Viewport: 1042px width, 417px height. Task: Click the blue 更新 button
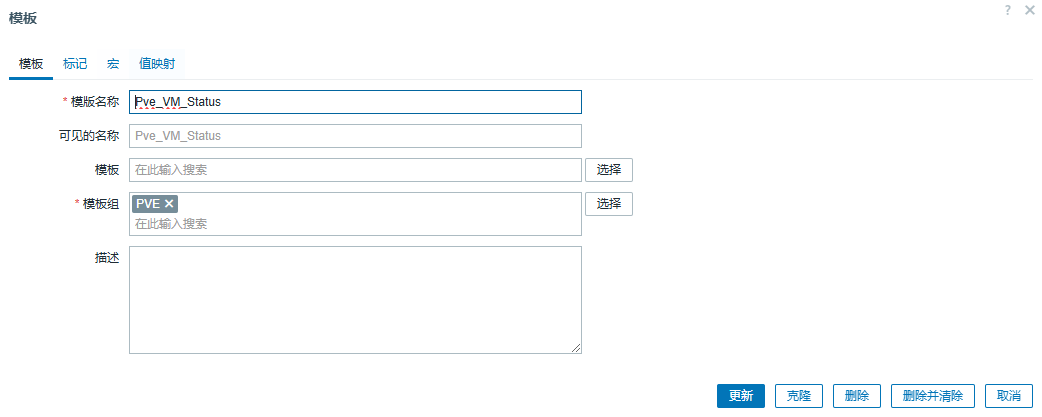(x=740, y=396)
